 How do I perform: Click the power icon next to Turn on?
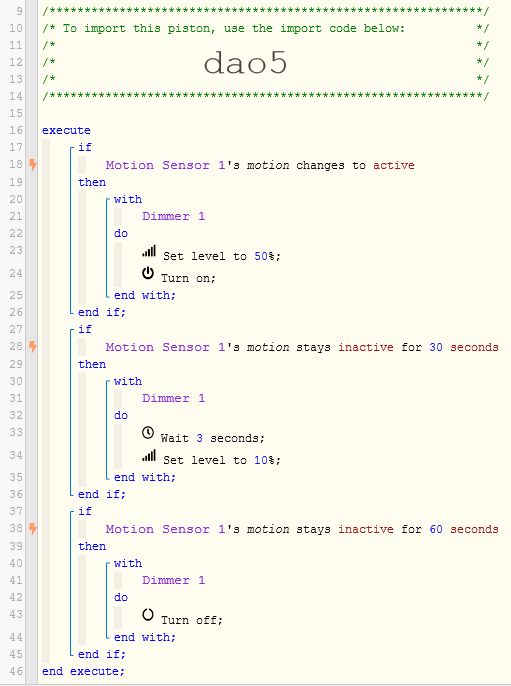point(148,273)
